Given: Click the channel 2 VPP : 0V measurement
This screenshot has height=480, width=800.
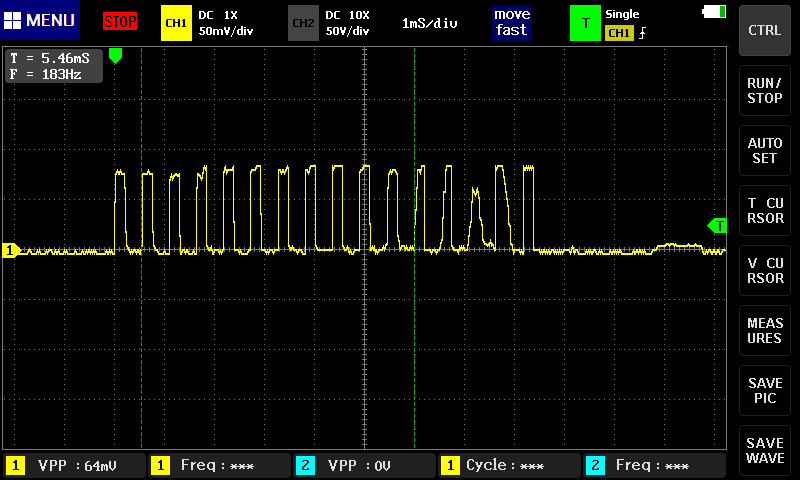Looking at the screenshot, I should [364, 465].
